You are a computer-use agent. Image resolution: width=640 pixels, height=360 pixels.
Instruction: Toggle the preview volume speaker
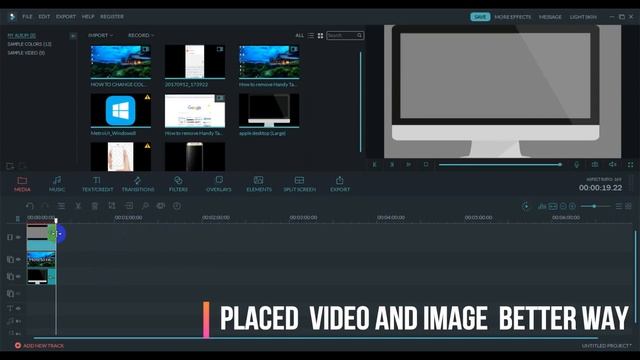tap(612, 164)
